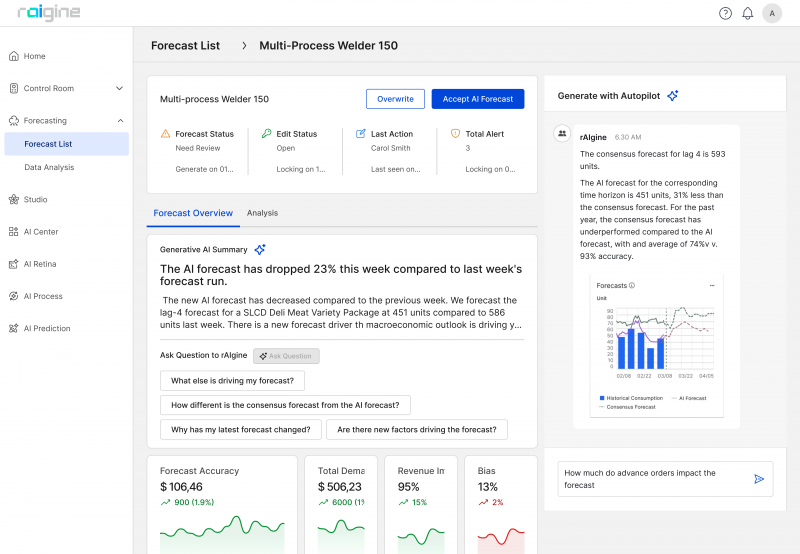Image resolution: width=800 pixels, height=554 pixels.
Task: Click the Home icon in the sidebar
Action: (14, 56)
